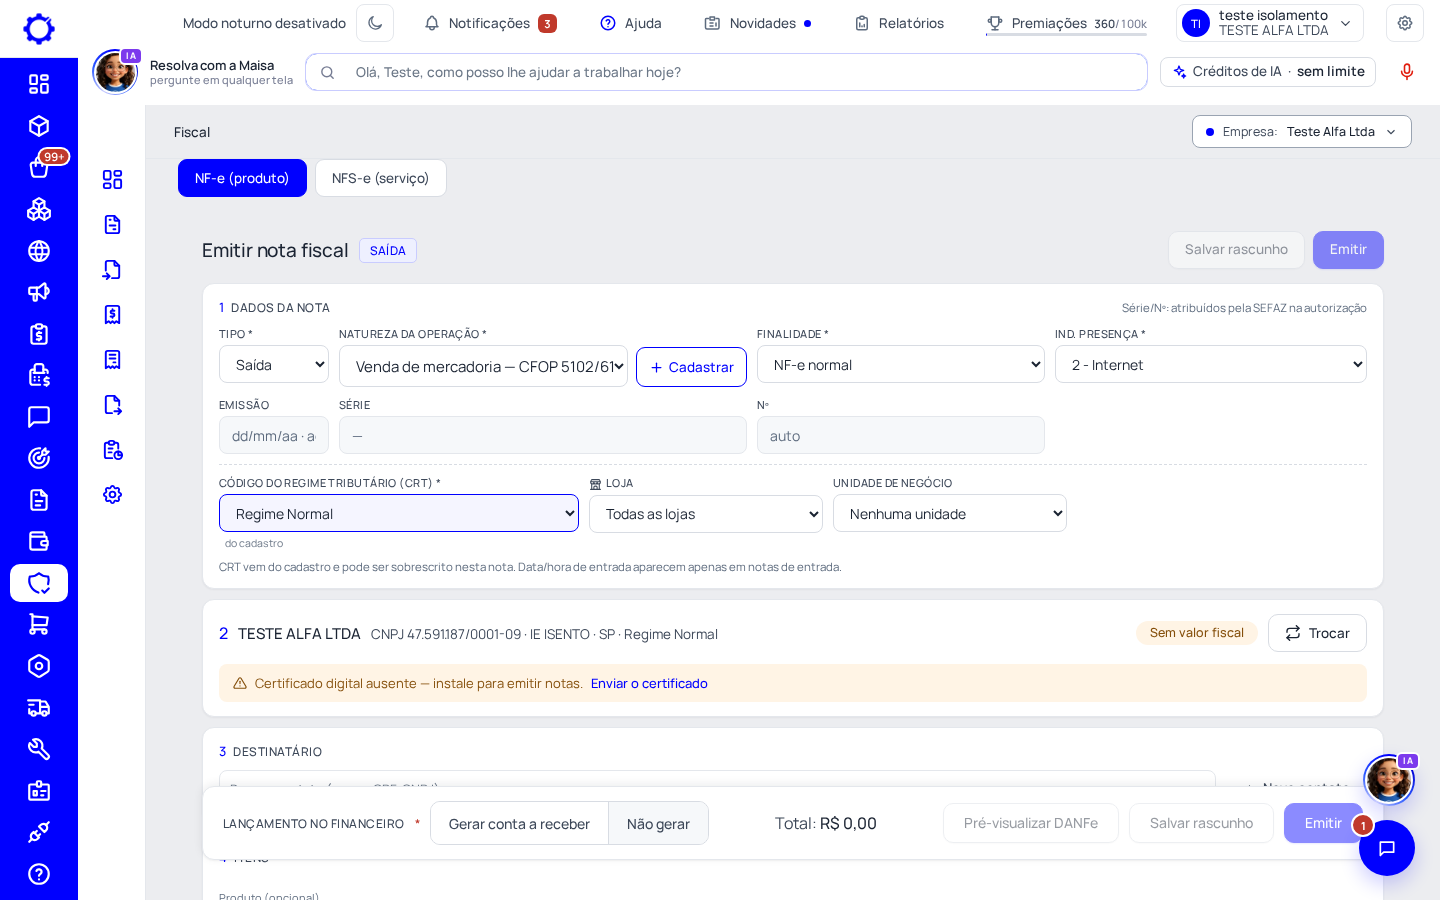This screenshot has width=1440, height=900.
Task: Open the Ind. Presença dropdown
Action: (1211, 364)
